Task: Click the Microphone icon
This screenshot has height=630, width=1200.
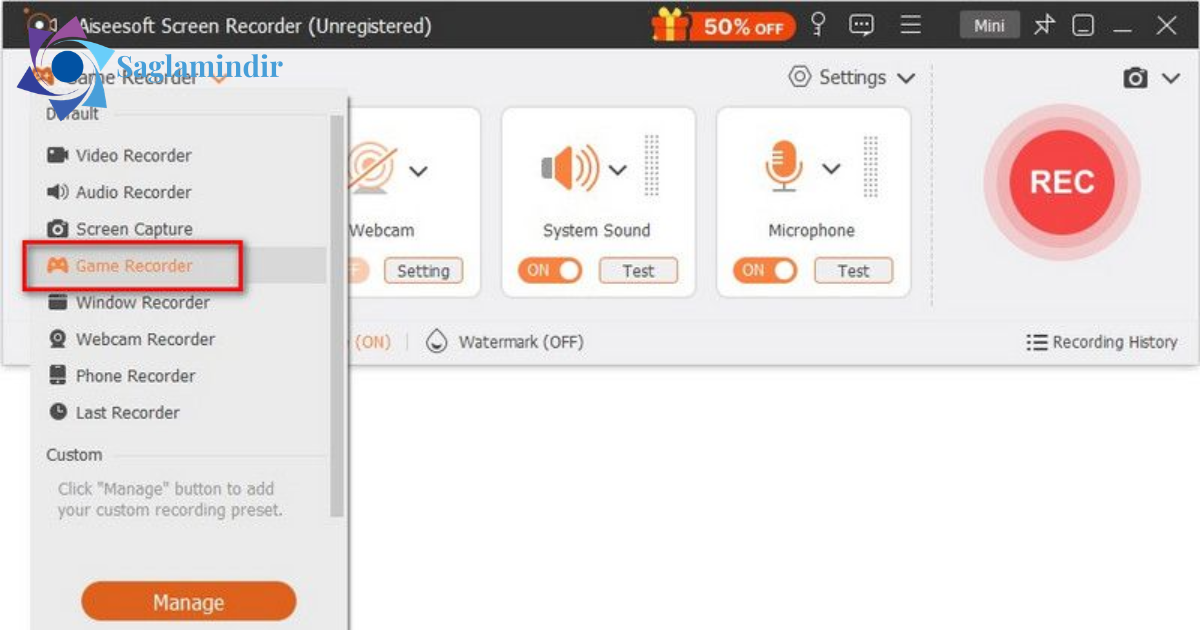Action: tap(784, 166)
